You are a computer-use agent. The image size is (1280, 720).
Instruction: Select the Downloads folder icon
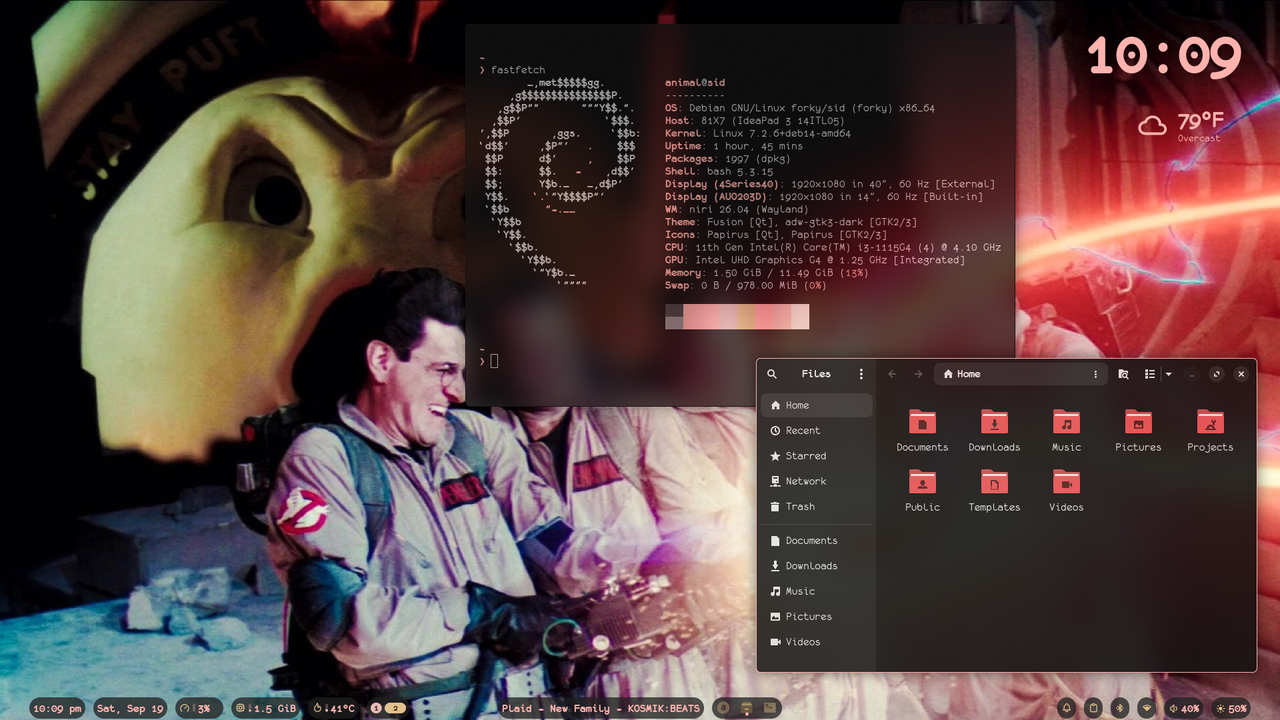(994, 421)
